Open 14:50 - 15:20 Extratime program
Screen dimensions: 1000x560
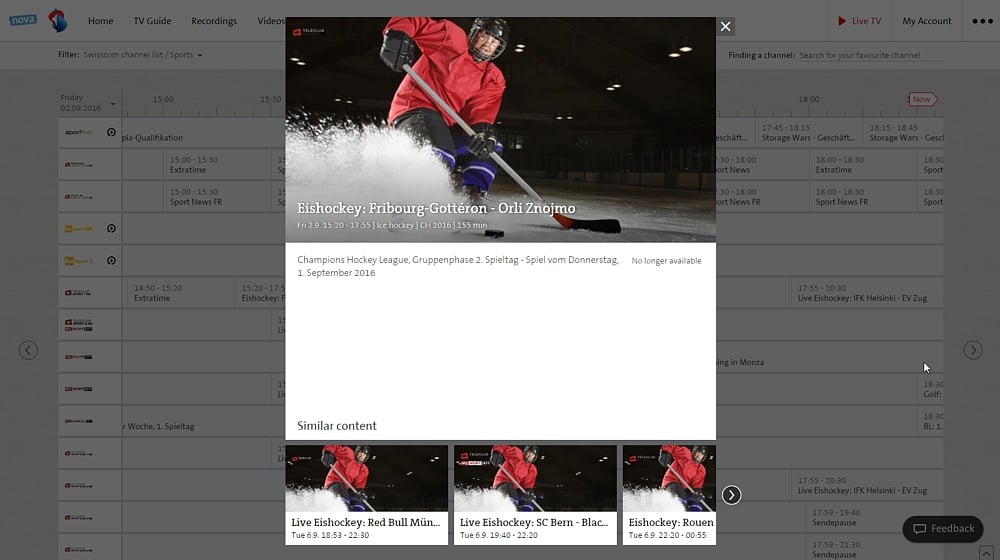(180, 293)
